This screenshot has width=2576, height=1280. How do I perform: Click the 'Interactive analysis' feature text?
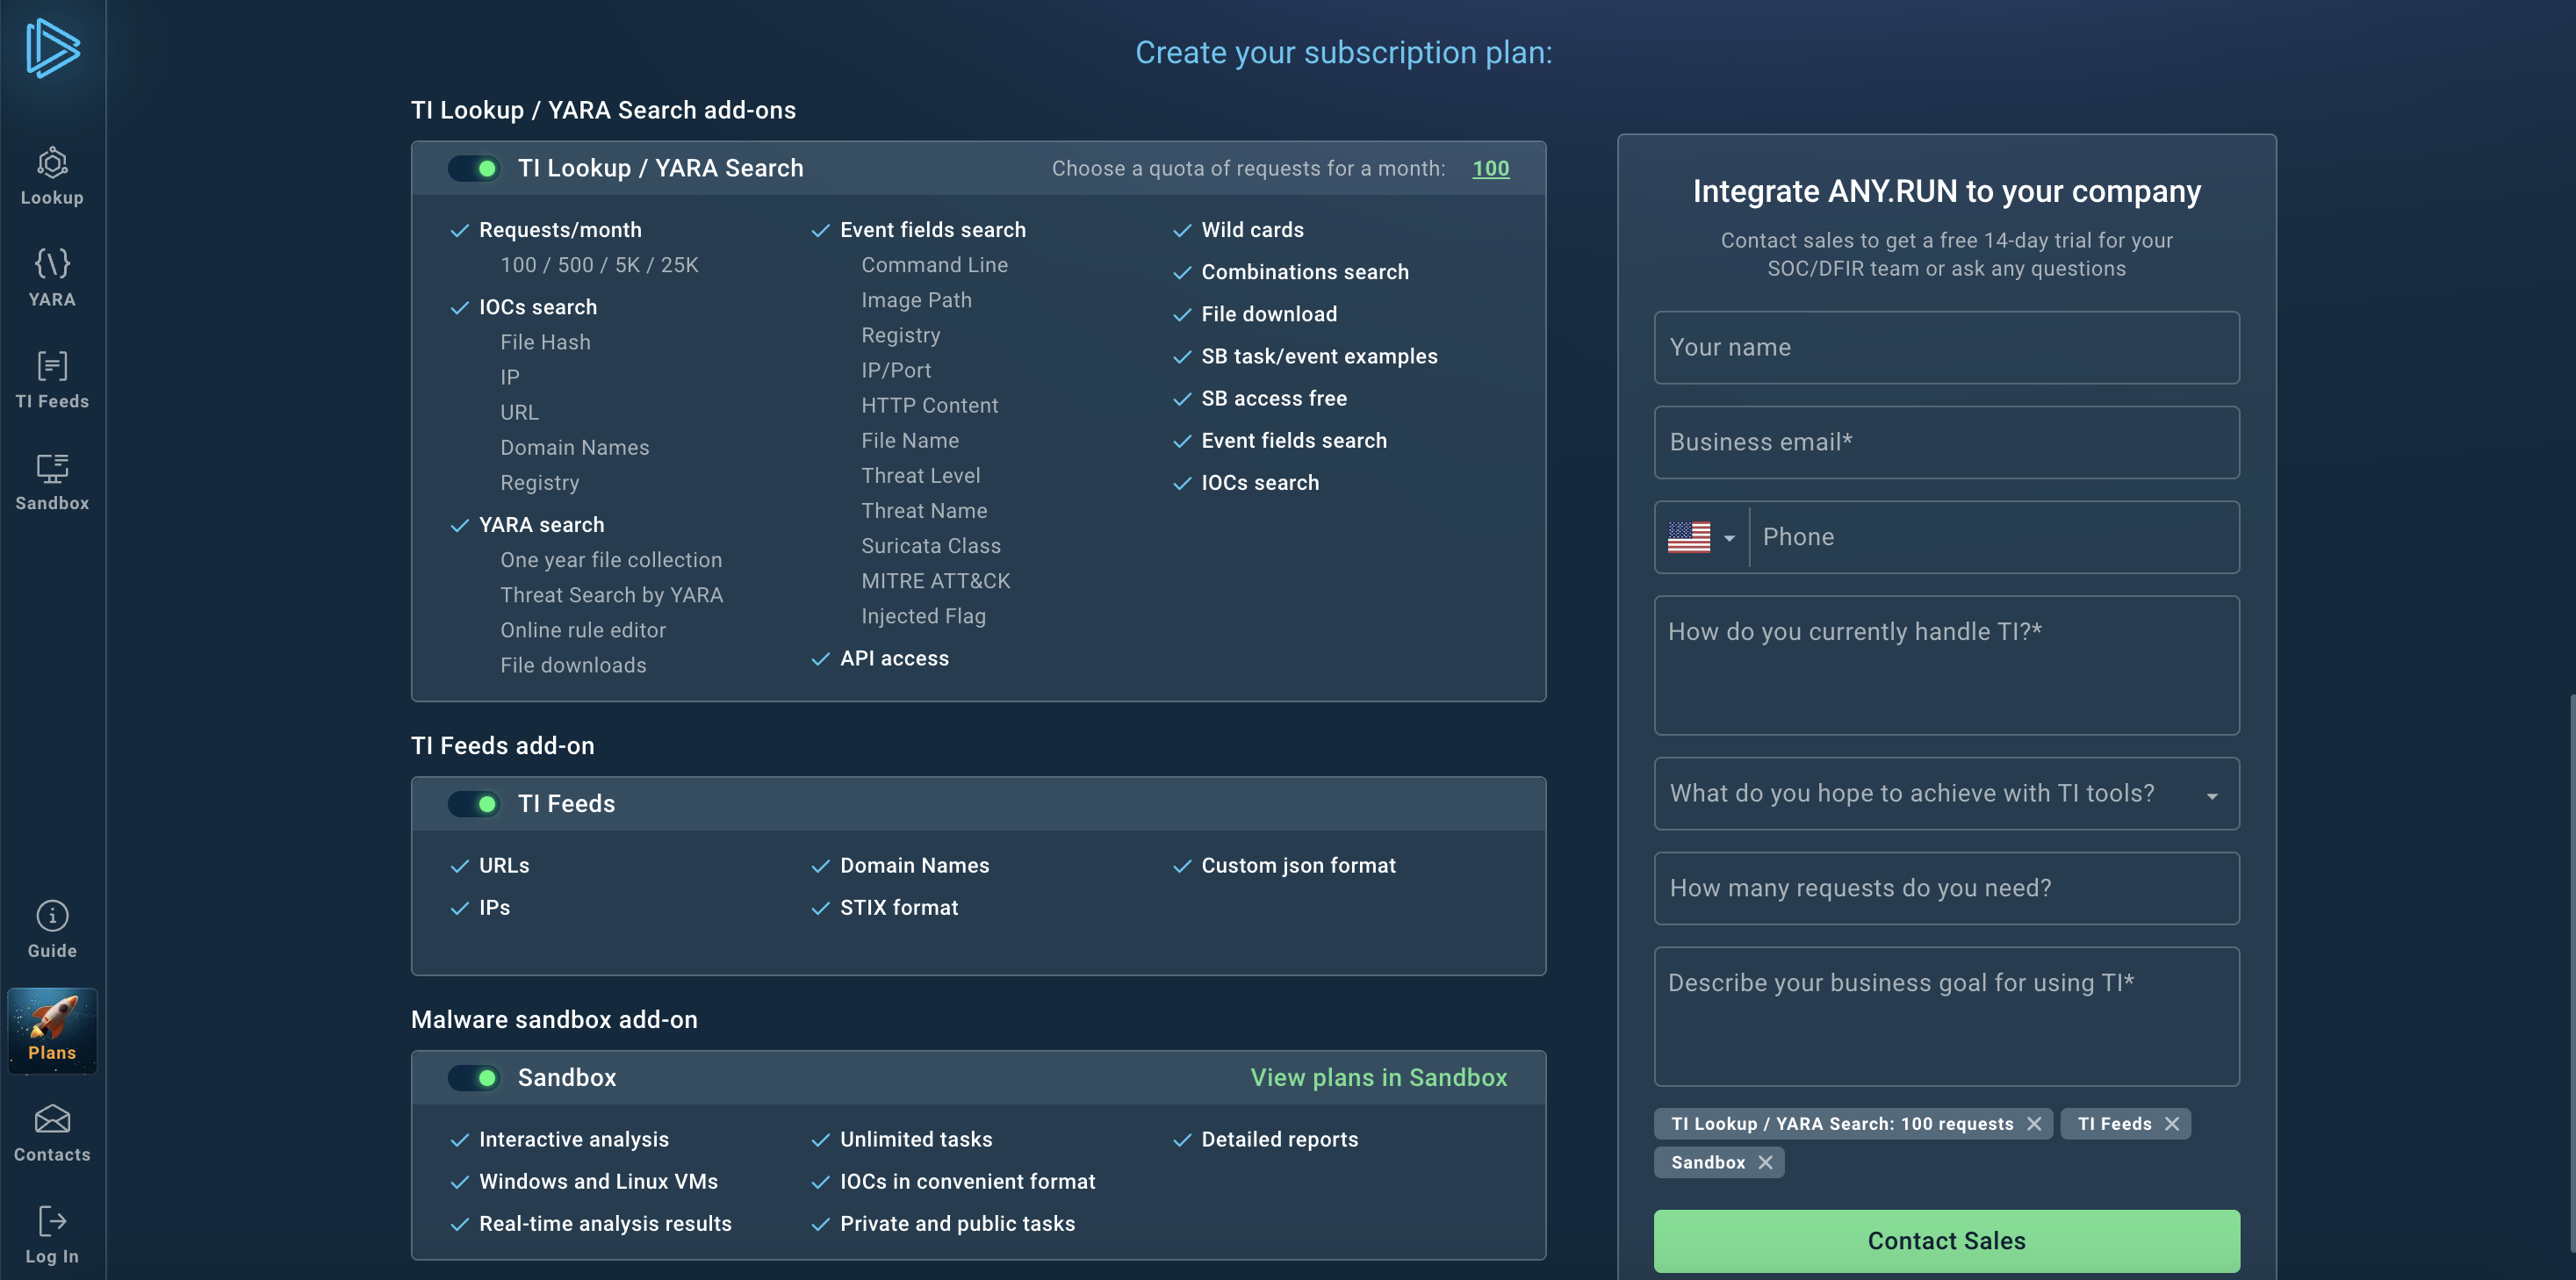pos(574,1139)
